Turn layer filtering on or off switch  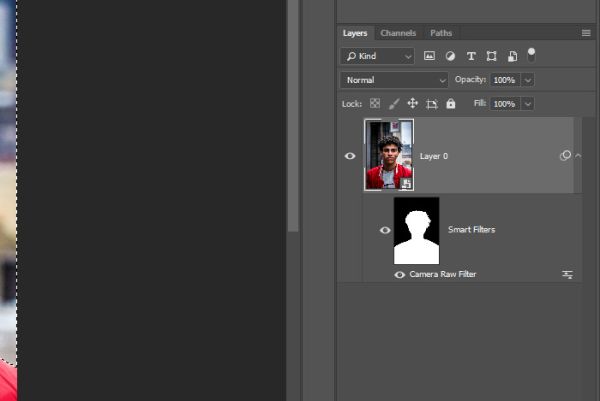[531, 55]
